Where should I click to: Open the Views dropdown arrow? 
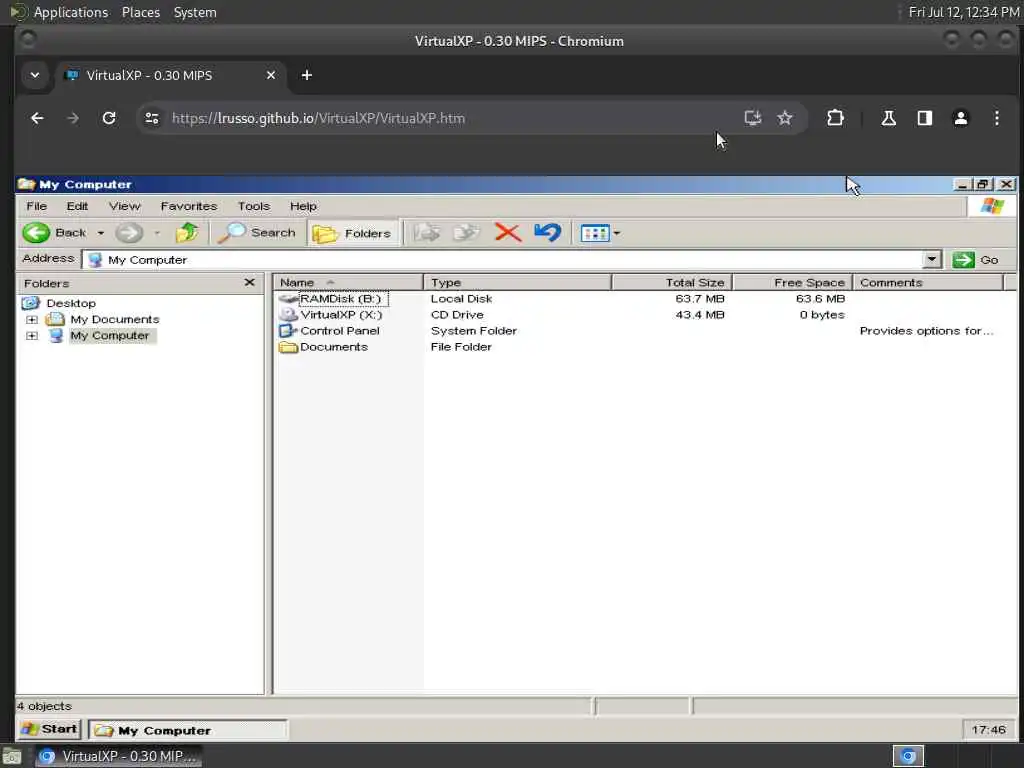[616, 233]
